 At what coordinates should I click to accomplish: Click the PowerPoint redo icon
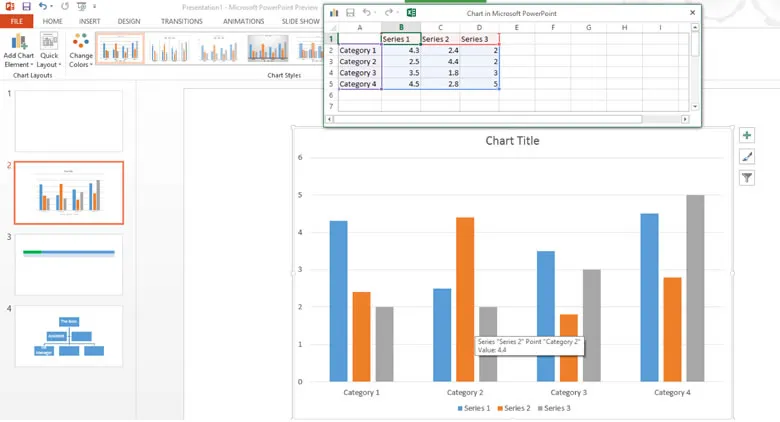click(x=65, y=6)
